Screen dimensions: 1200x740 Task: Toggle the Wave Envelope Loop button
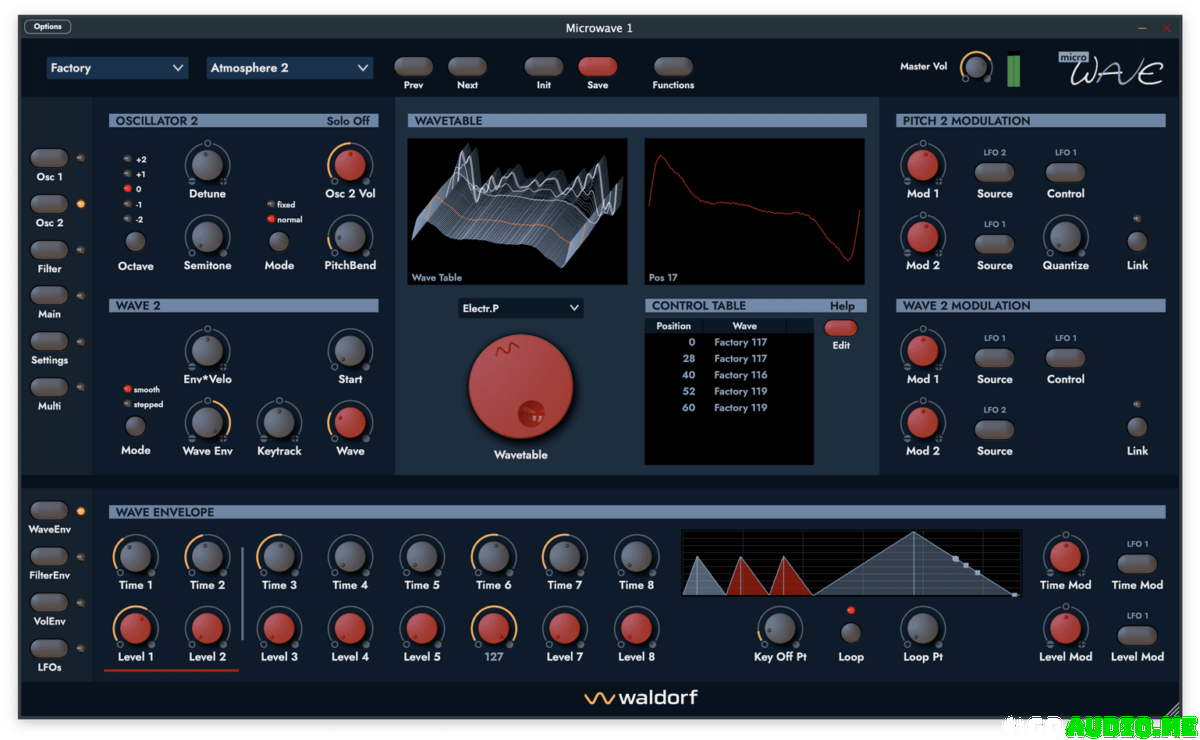click(x=851, y=632)
